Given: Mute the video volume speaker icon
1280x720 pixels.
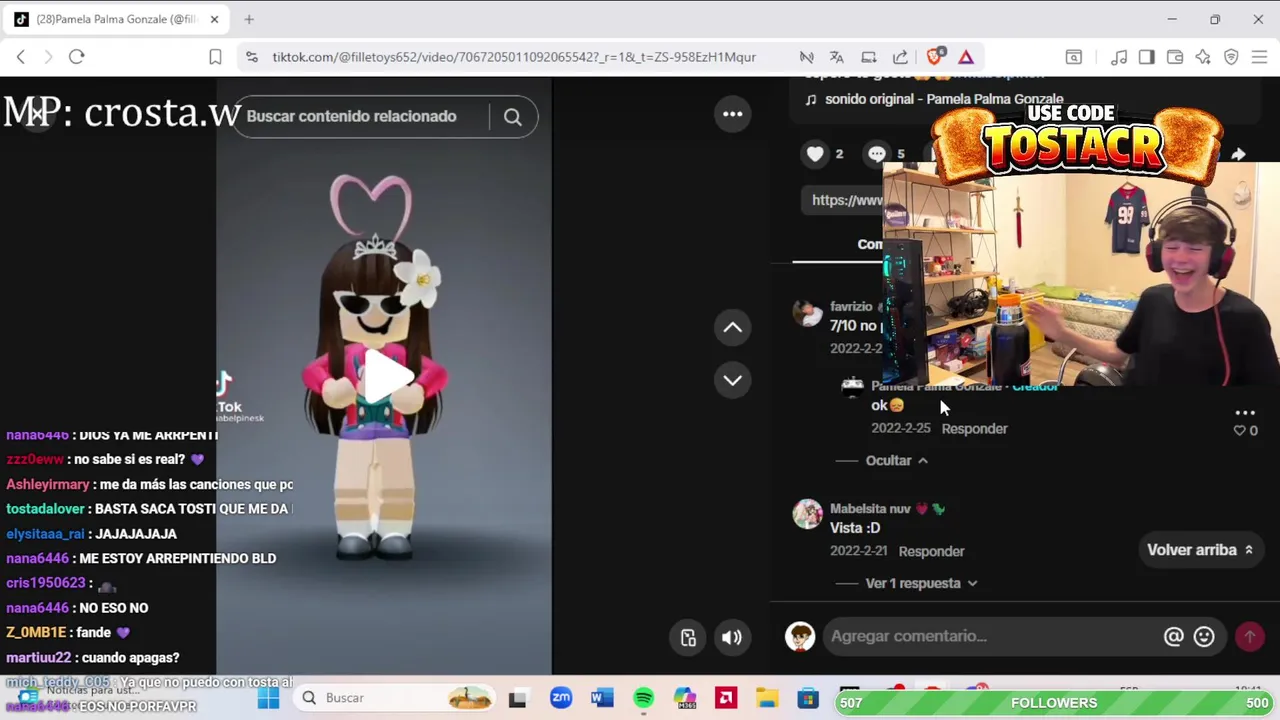Looking at the screenshot, I should [732, 638].
